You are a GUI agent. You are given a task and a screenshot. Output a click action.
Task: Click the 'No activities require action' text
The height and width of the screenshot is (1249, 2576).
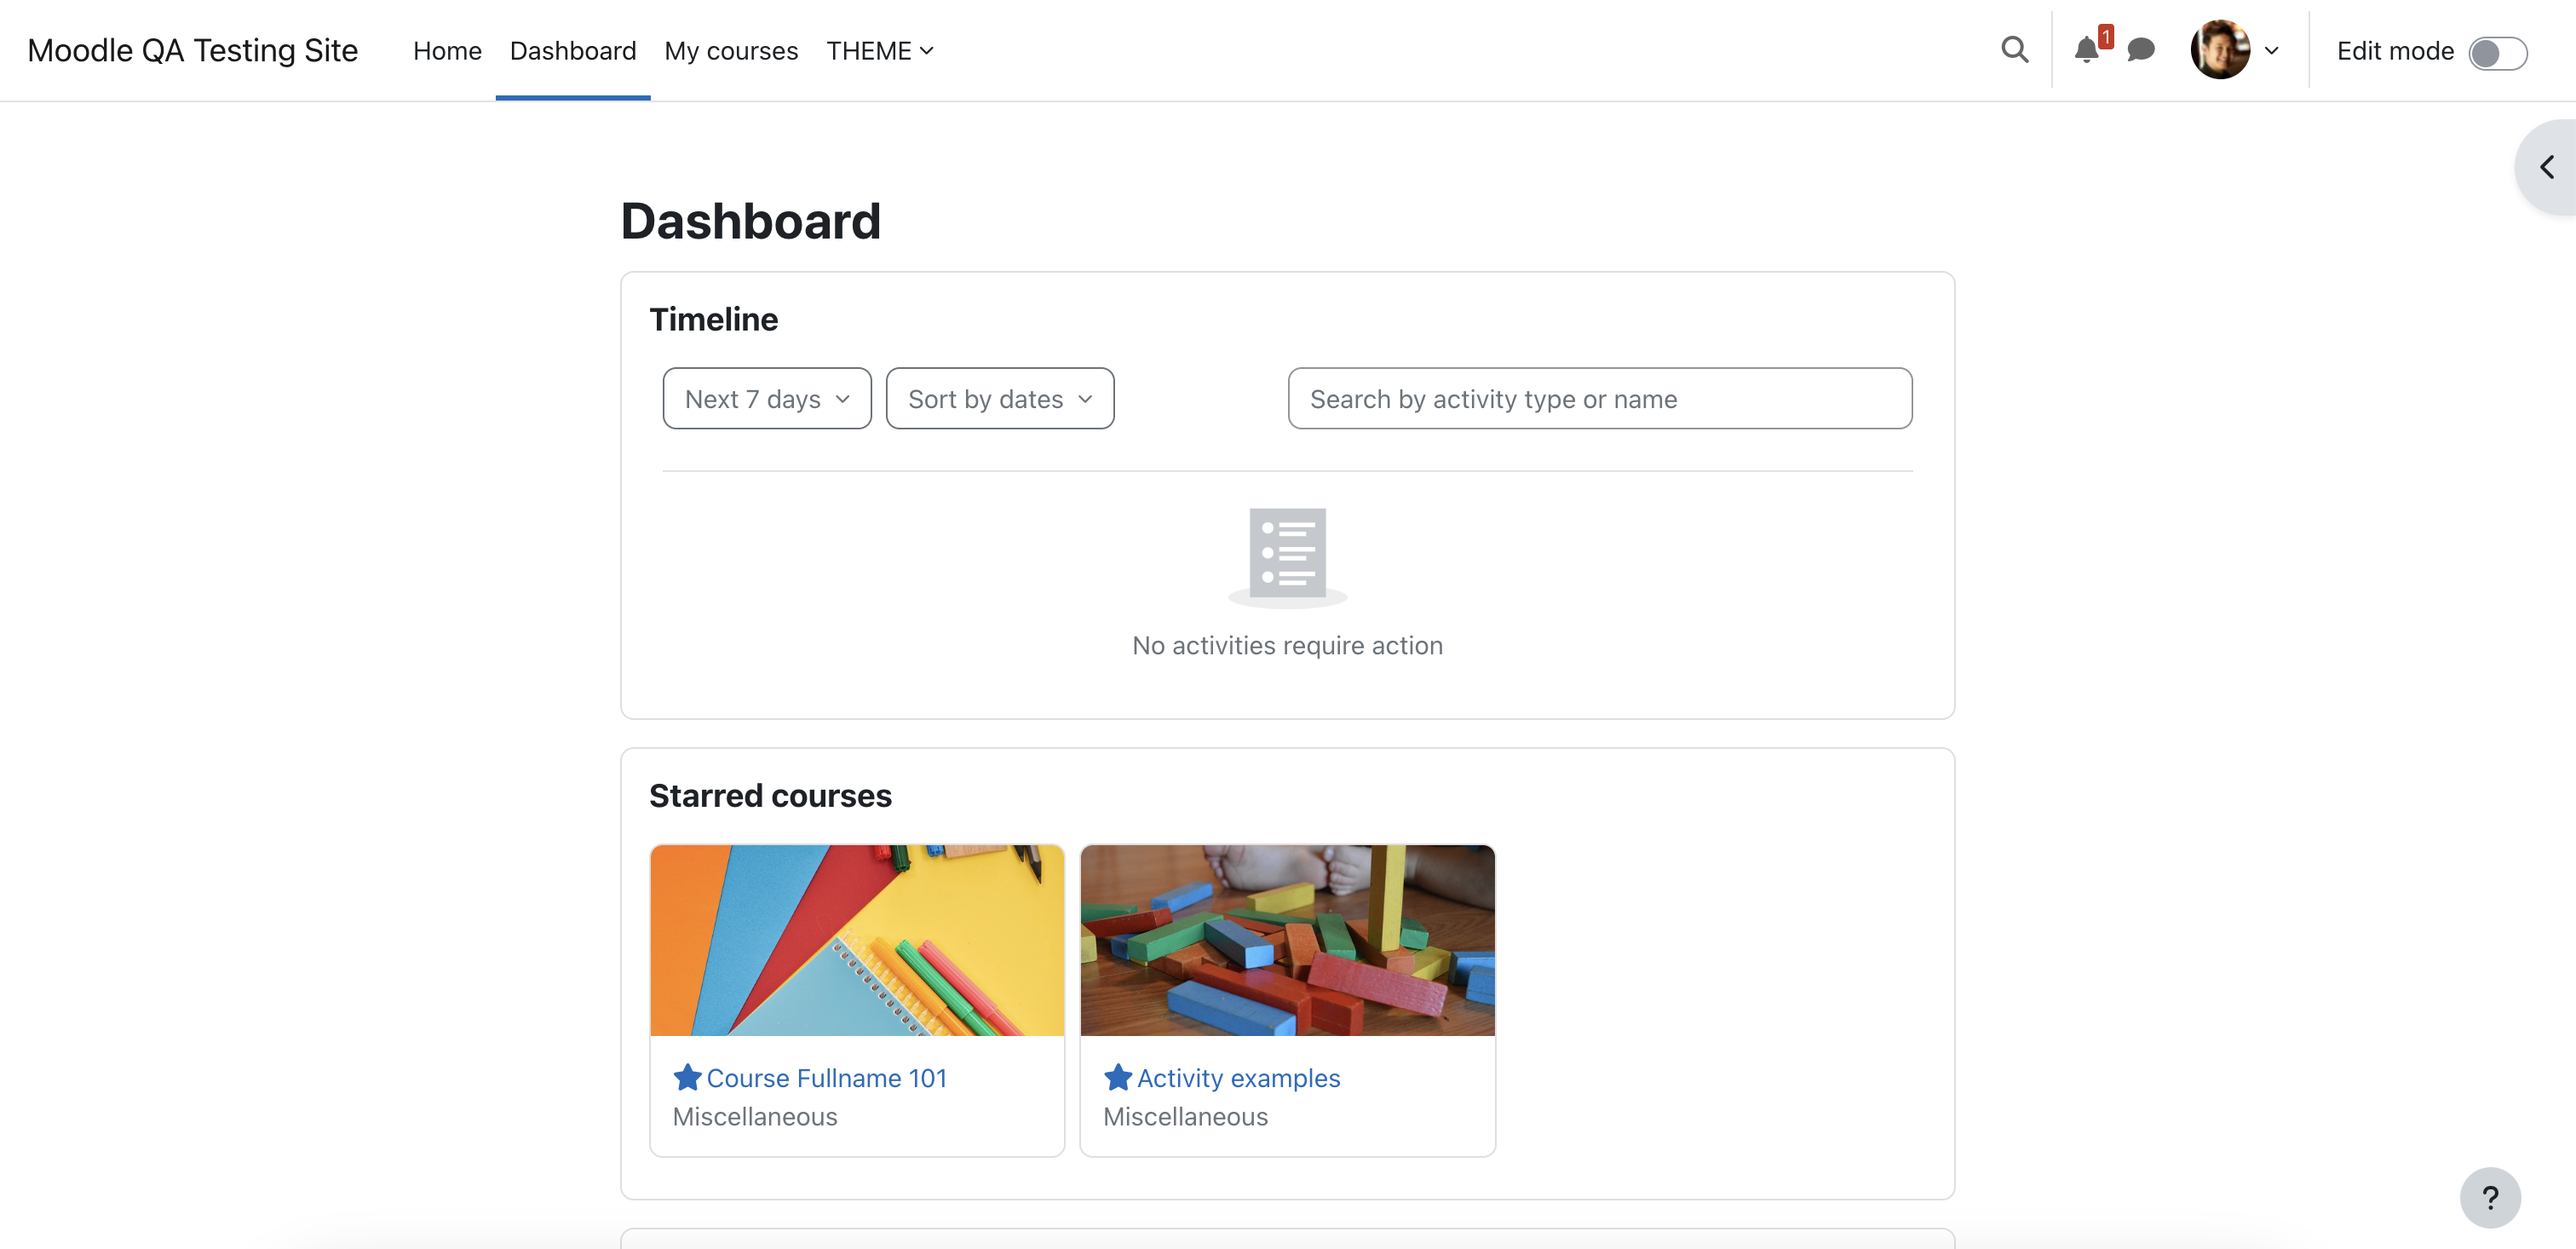tap(1287, 645)
